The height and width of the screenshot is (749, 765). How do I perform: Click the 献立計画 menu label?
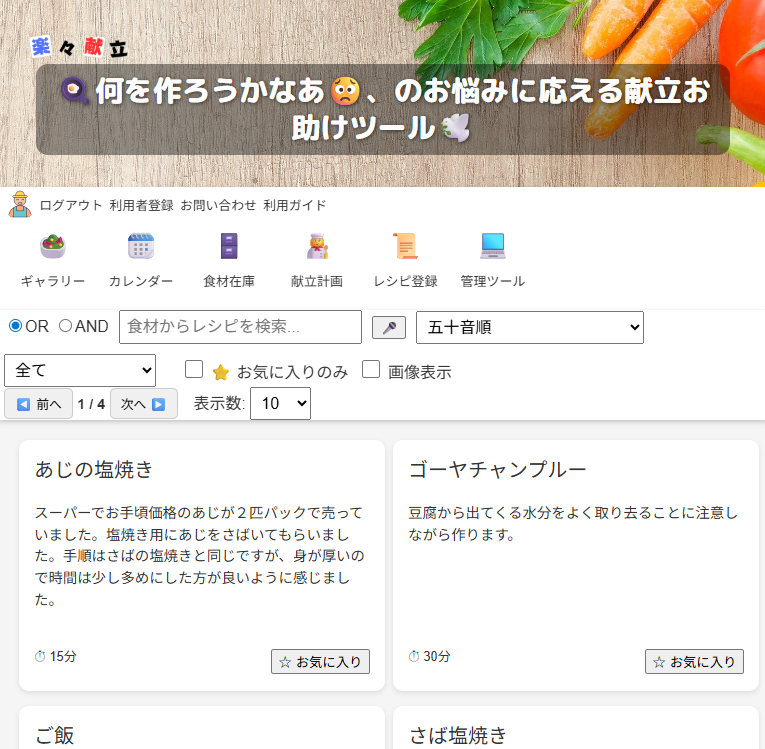pos(317,281)
